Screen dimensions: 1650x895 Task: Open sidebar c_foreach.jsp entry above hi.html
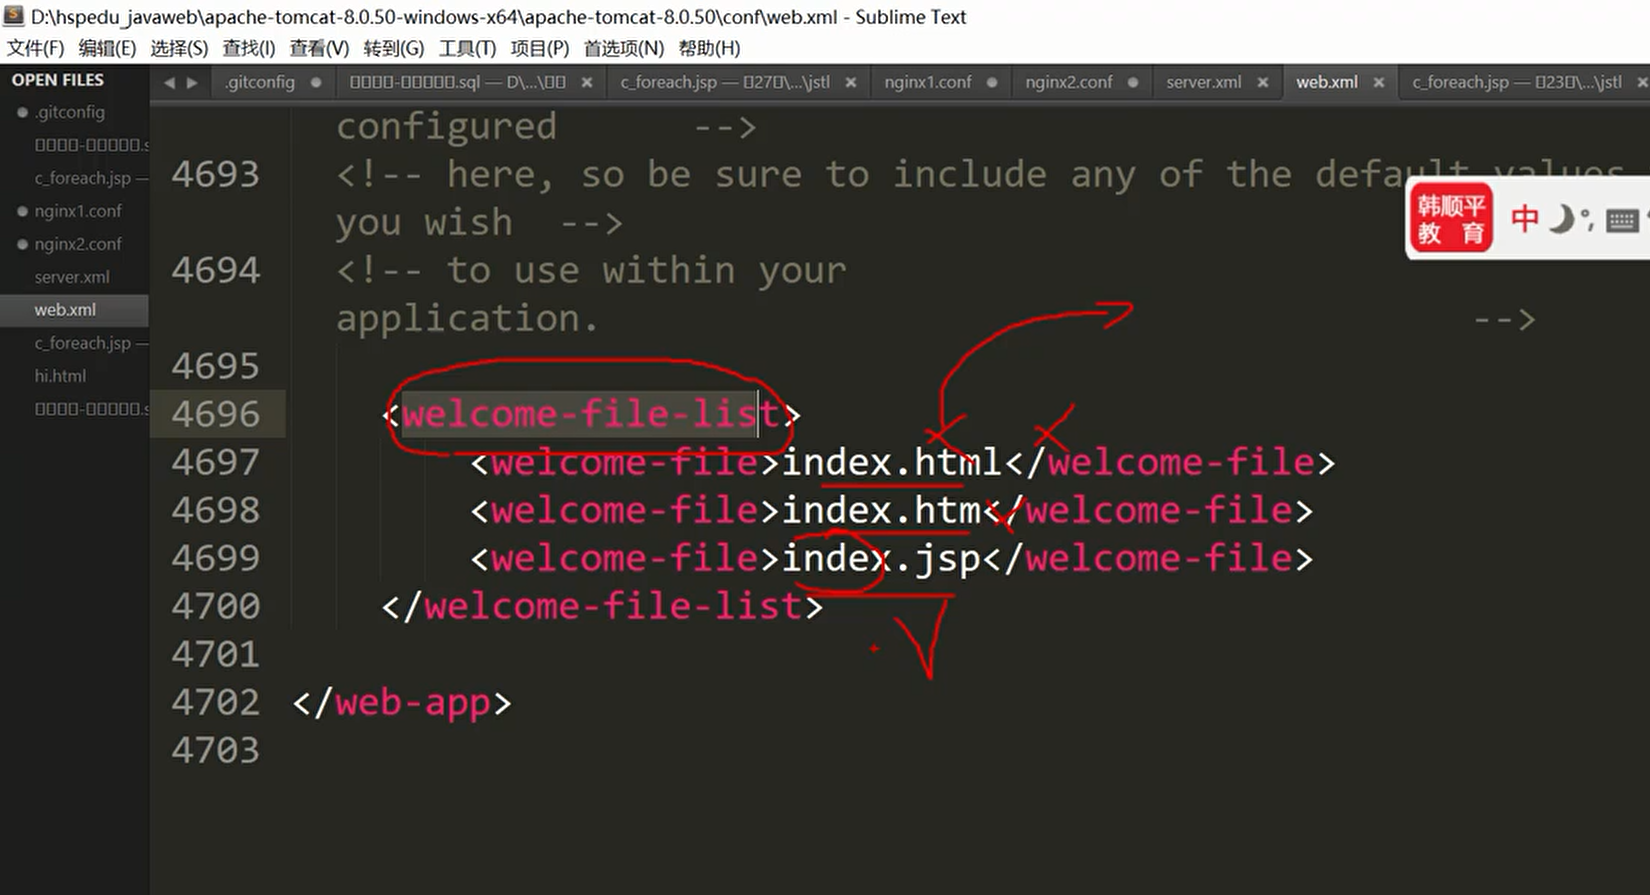[90, 343]
